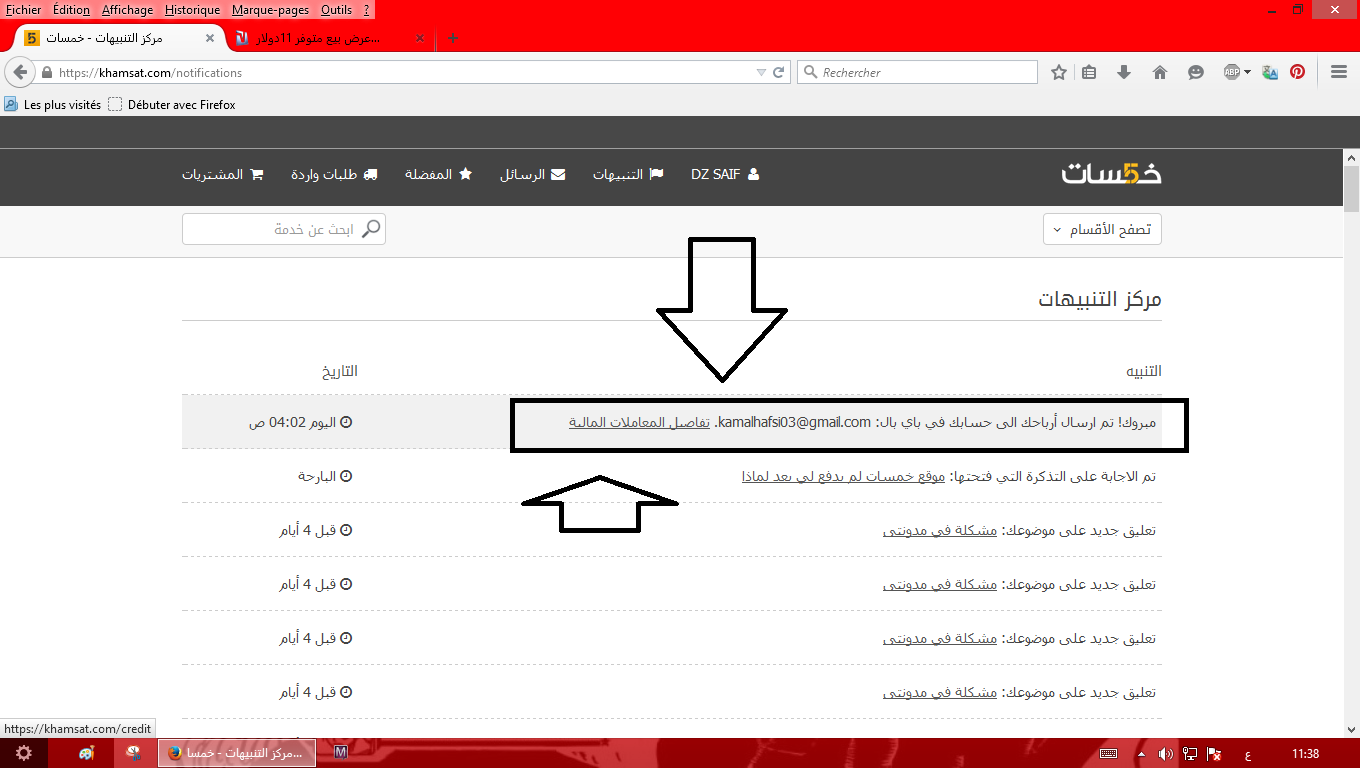Open the Historique menu
1360x782 pixels.
192,9
